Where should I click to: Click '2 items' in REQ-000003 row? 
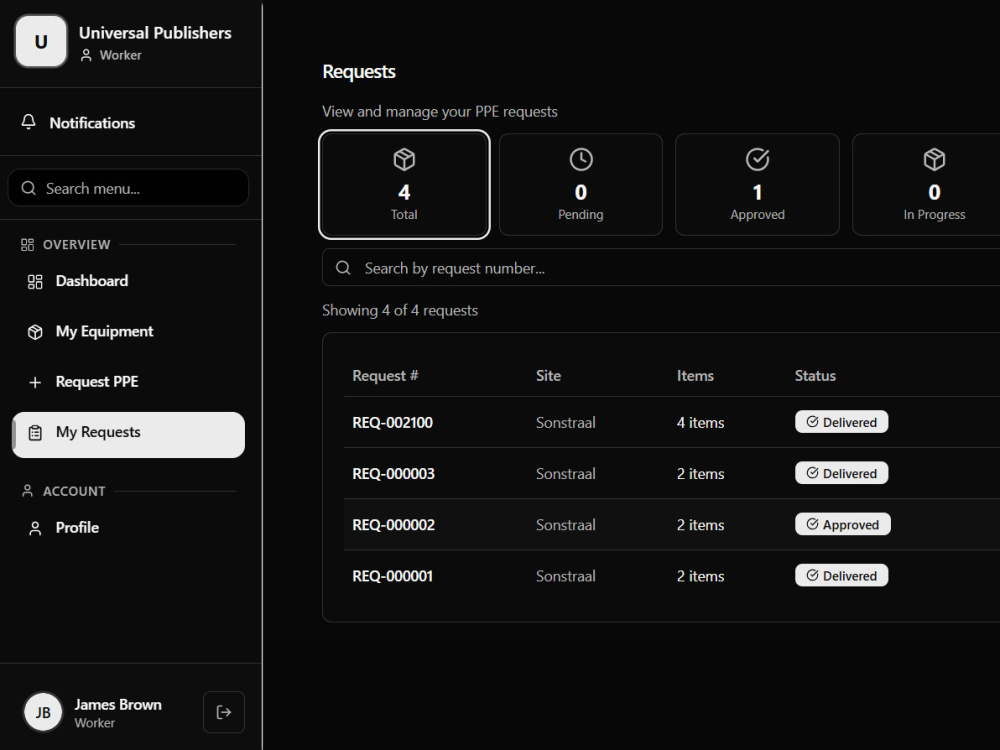tap(700, 474)
